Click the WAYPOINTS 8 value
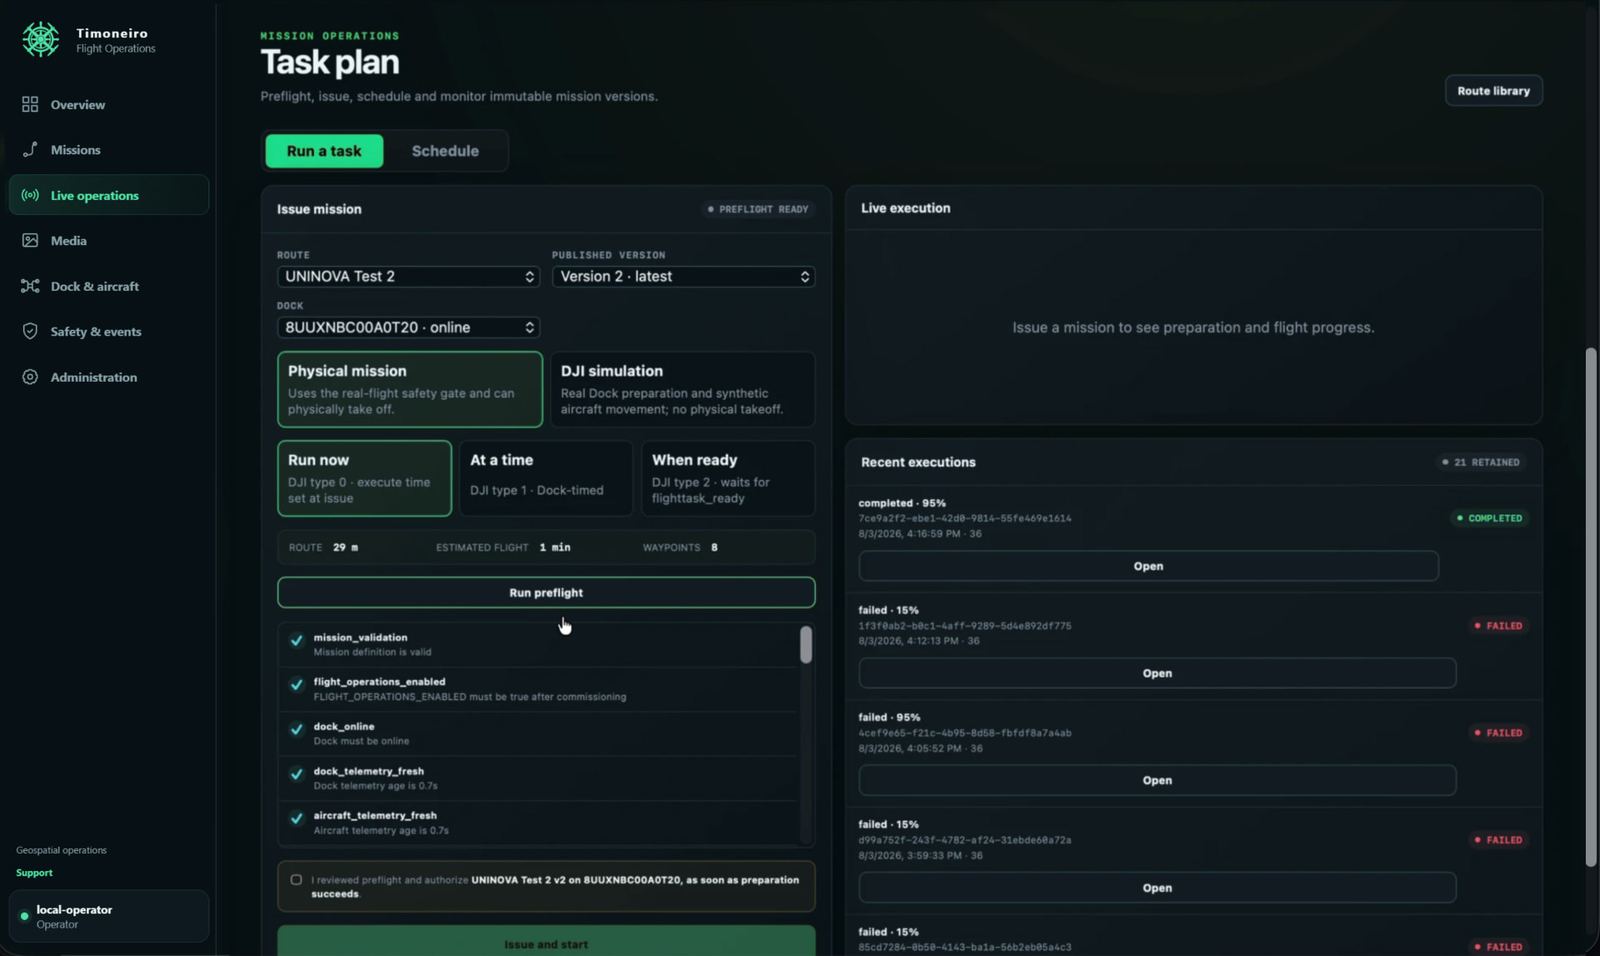The width and height of the screenshot is (1600, 956). tap(714, 547)
